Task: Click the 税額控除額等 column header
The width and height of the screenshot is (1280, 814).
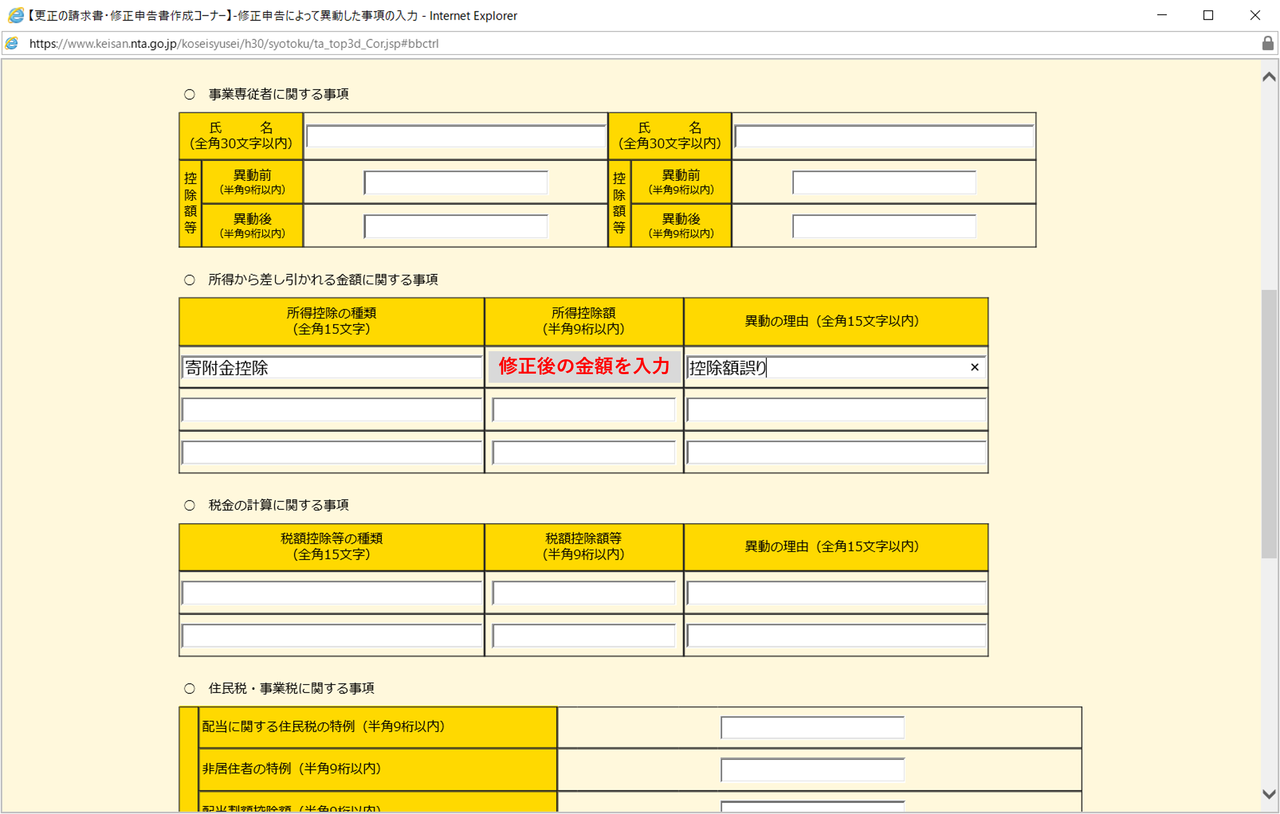Action: point(584,546)
